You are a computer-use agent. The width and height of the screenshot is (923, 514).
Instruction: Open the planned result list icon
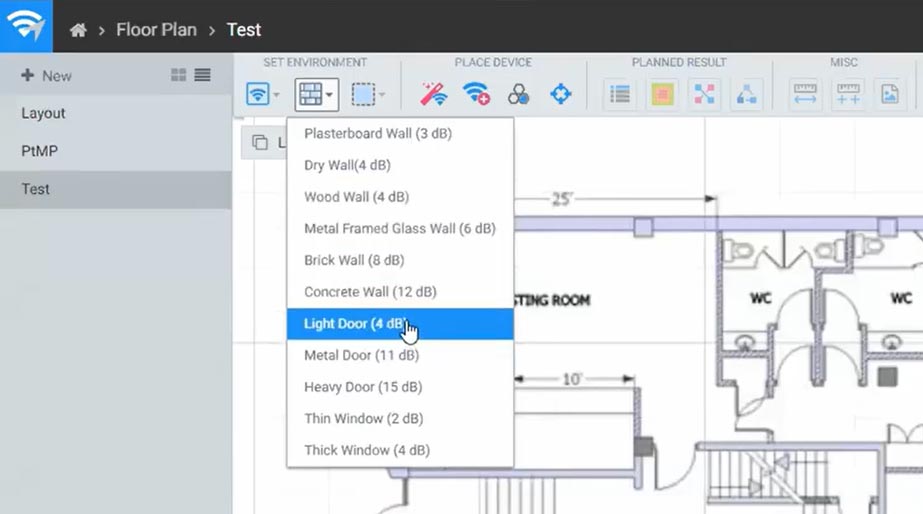[x=620, y=94]
